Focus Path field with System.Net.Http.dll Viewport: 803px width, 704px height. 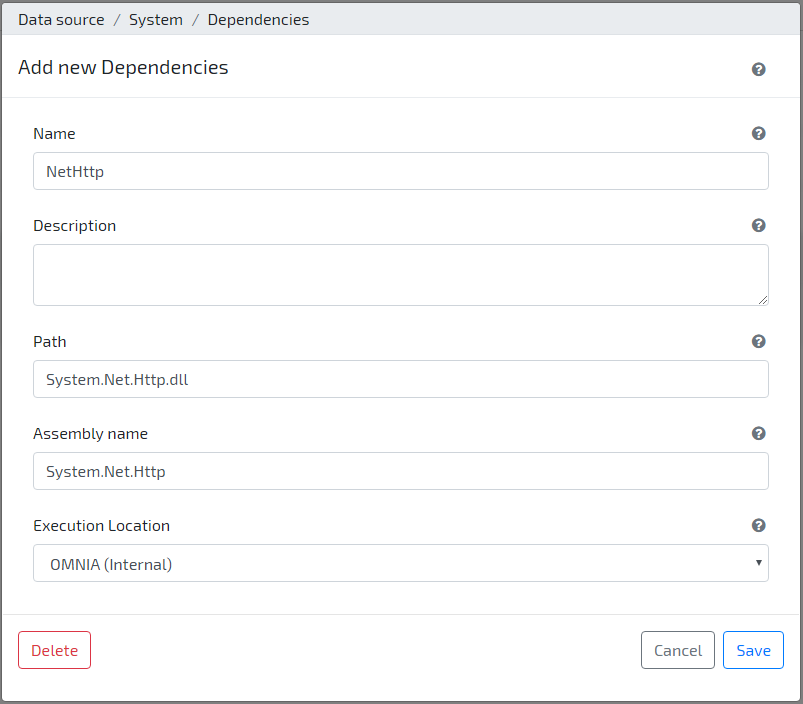[x=400, y=379]
